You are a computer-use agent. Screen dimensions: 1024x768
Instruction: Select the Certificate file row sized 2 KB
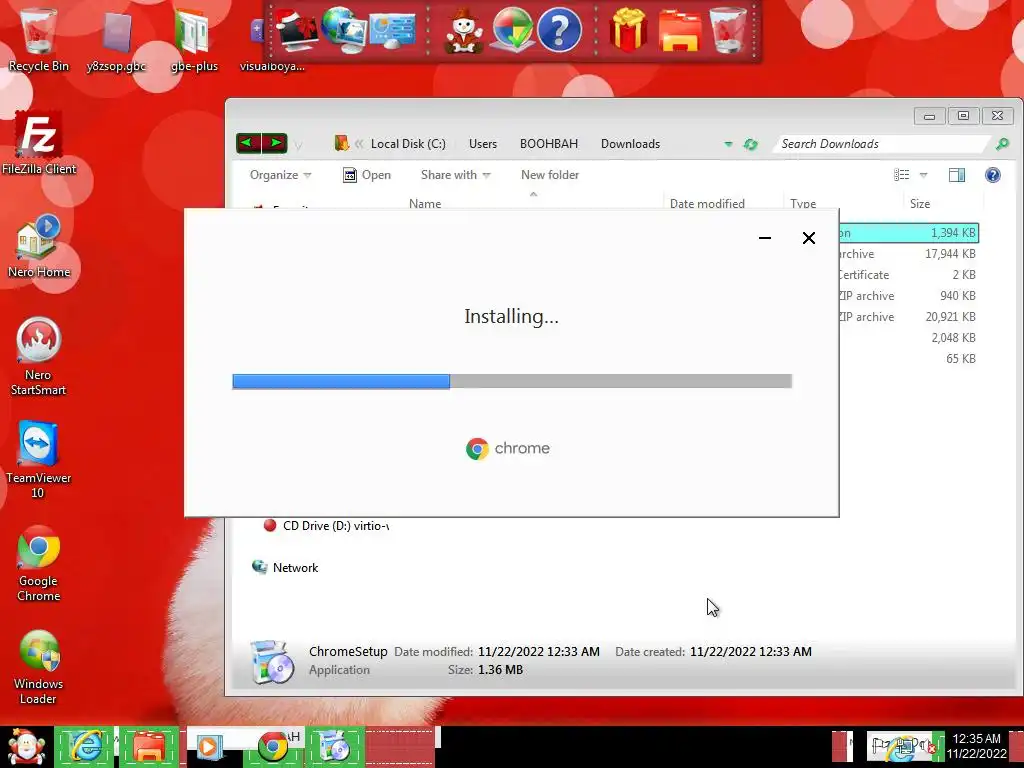(908, 275)
